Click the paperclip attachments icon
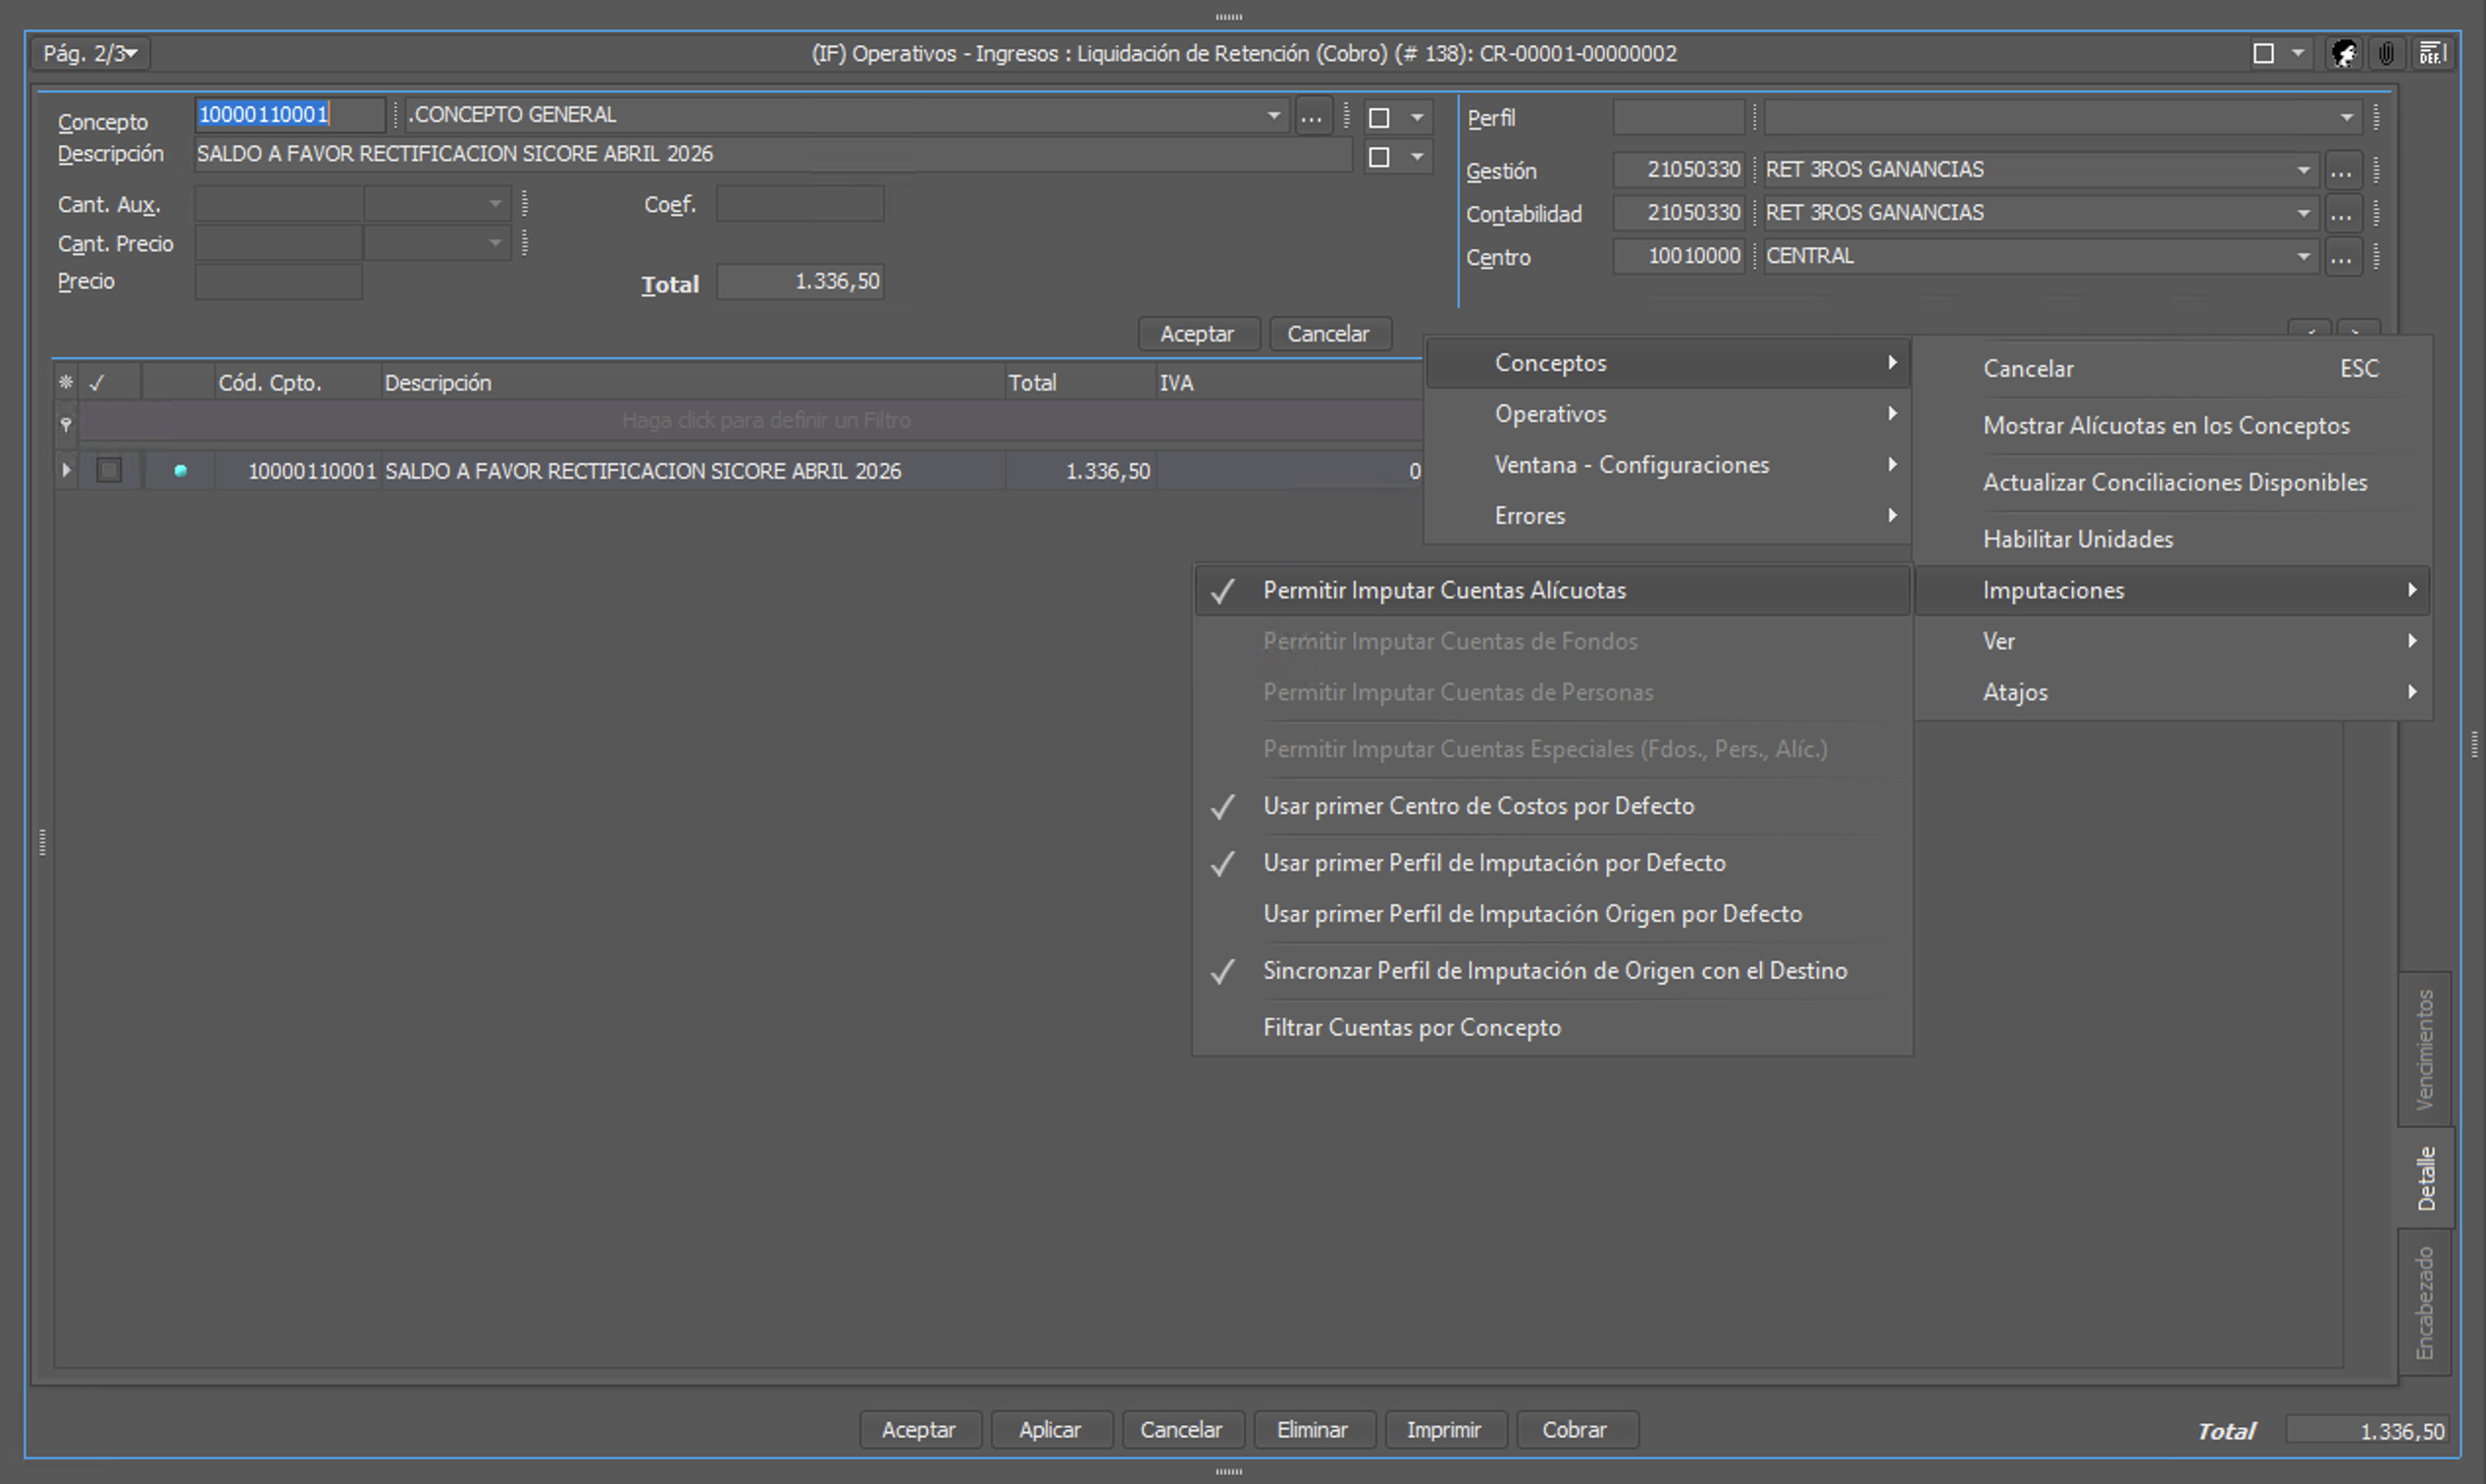Viewport: 2486px width, 1484px height. point(2387,53)
